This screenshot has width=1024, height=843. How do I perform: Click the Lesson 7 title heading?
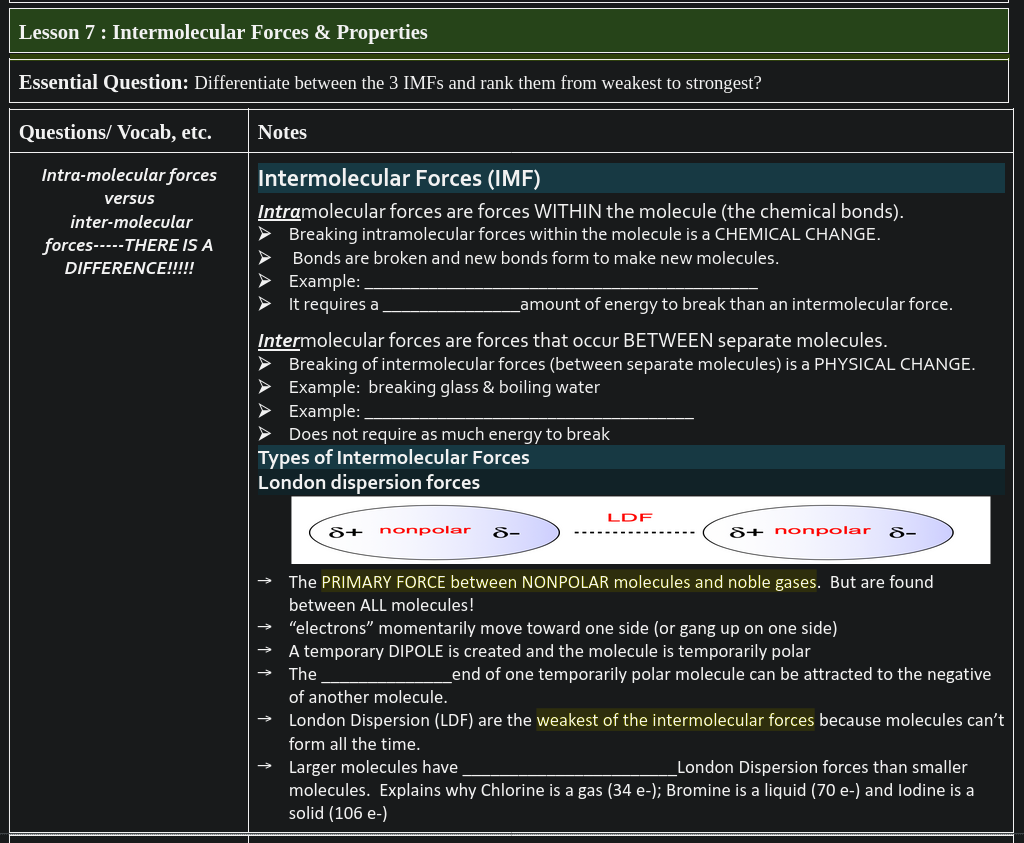223,32
